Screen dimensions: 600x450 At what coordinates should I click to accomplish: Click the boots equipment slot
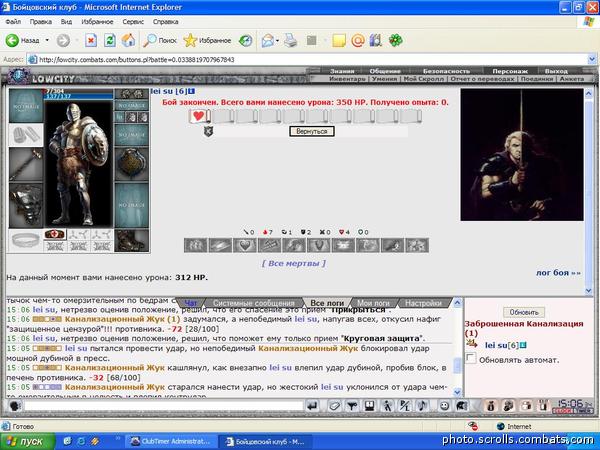click(x=131, y=240)
